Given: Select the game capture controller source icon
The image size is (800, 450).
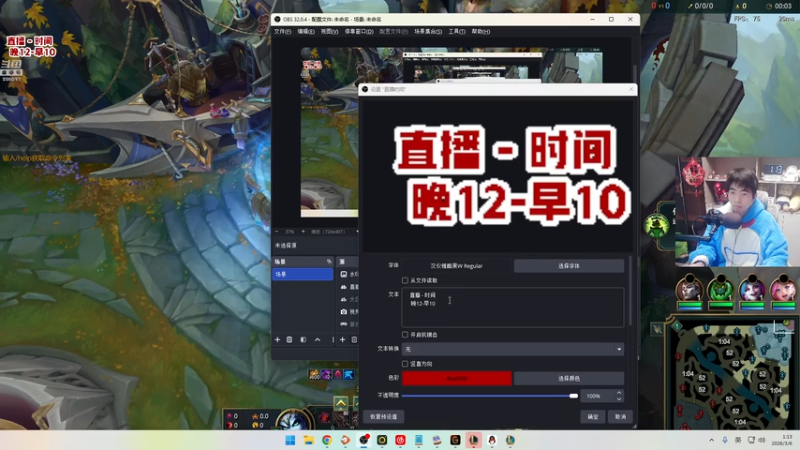Looking at the screenshot, I should click(x=344, y=324).
